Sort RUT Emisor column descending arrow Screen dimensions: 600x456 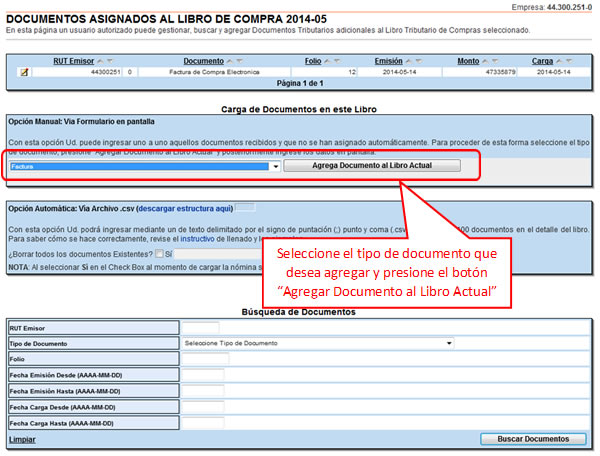pyautogui.click(x=110, y=61)
